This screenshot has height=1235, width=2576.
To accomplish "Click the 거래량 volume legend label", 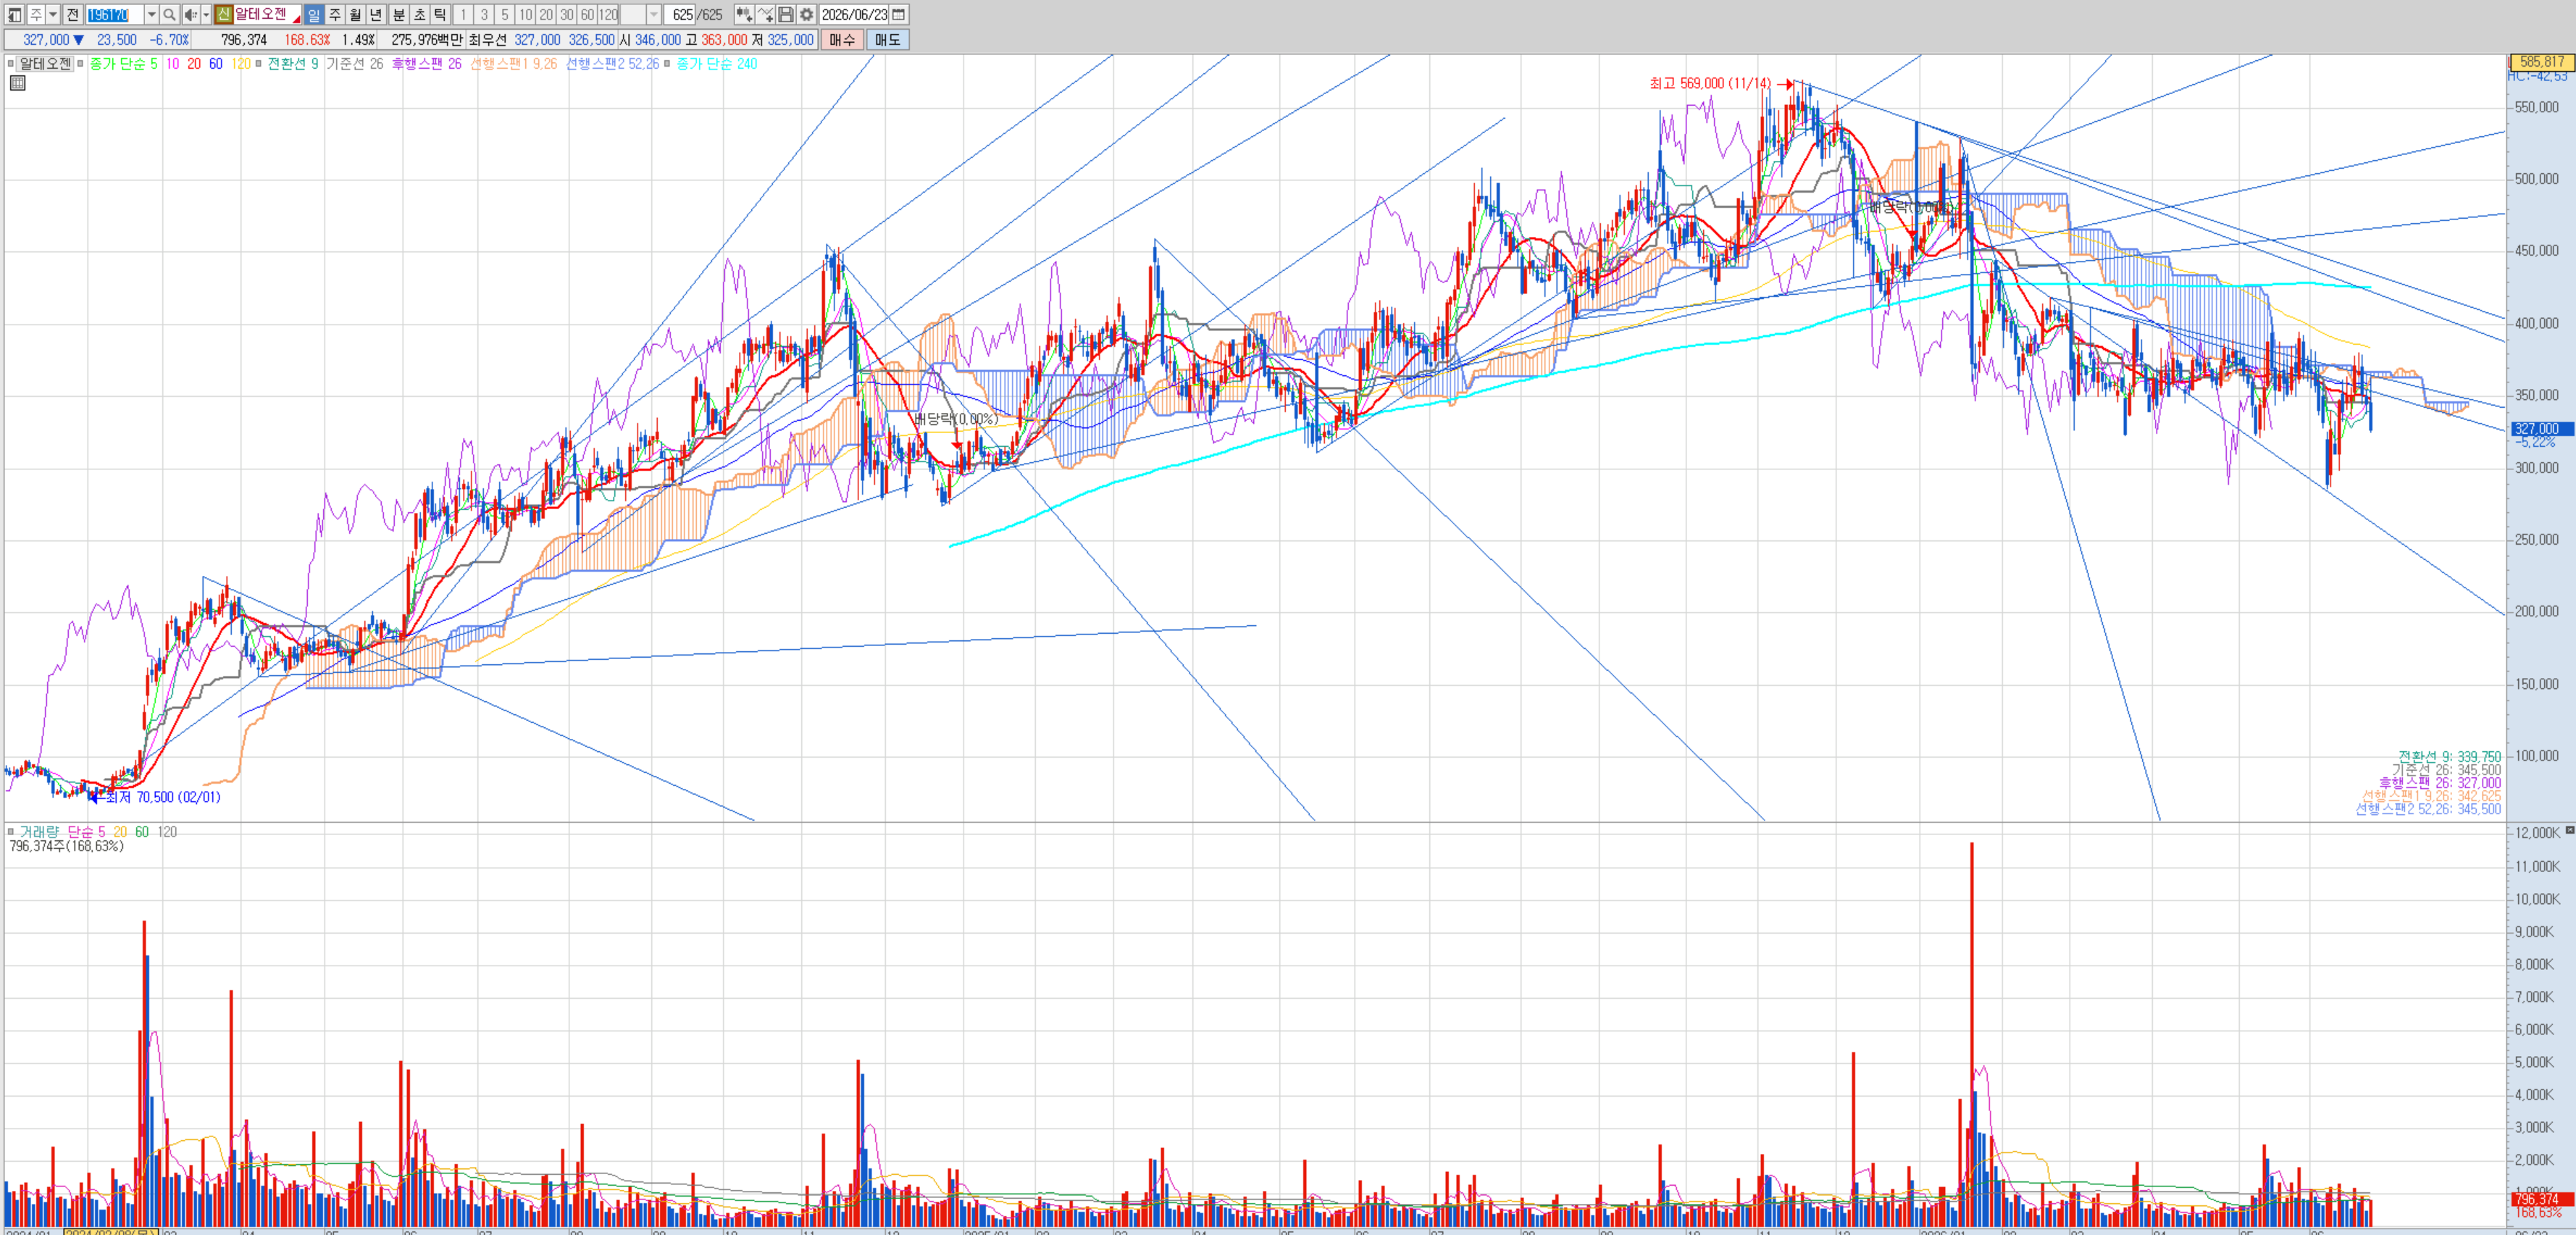I will (39, 831).
